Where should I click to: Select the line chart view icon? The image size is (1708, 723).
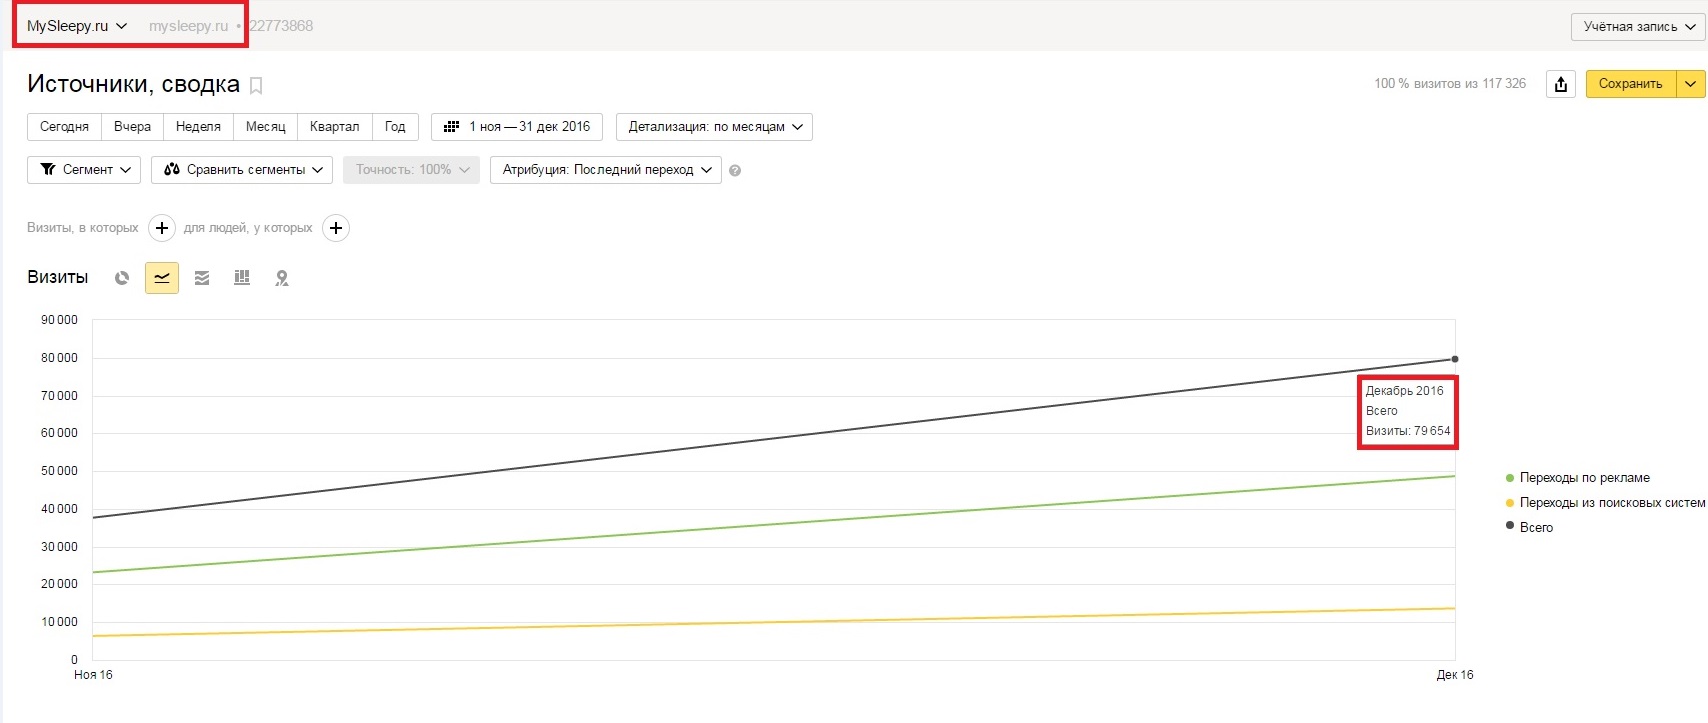pyautogui.click(x=162, y=278)
